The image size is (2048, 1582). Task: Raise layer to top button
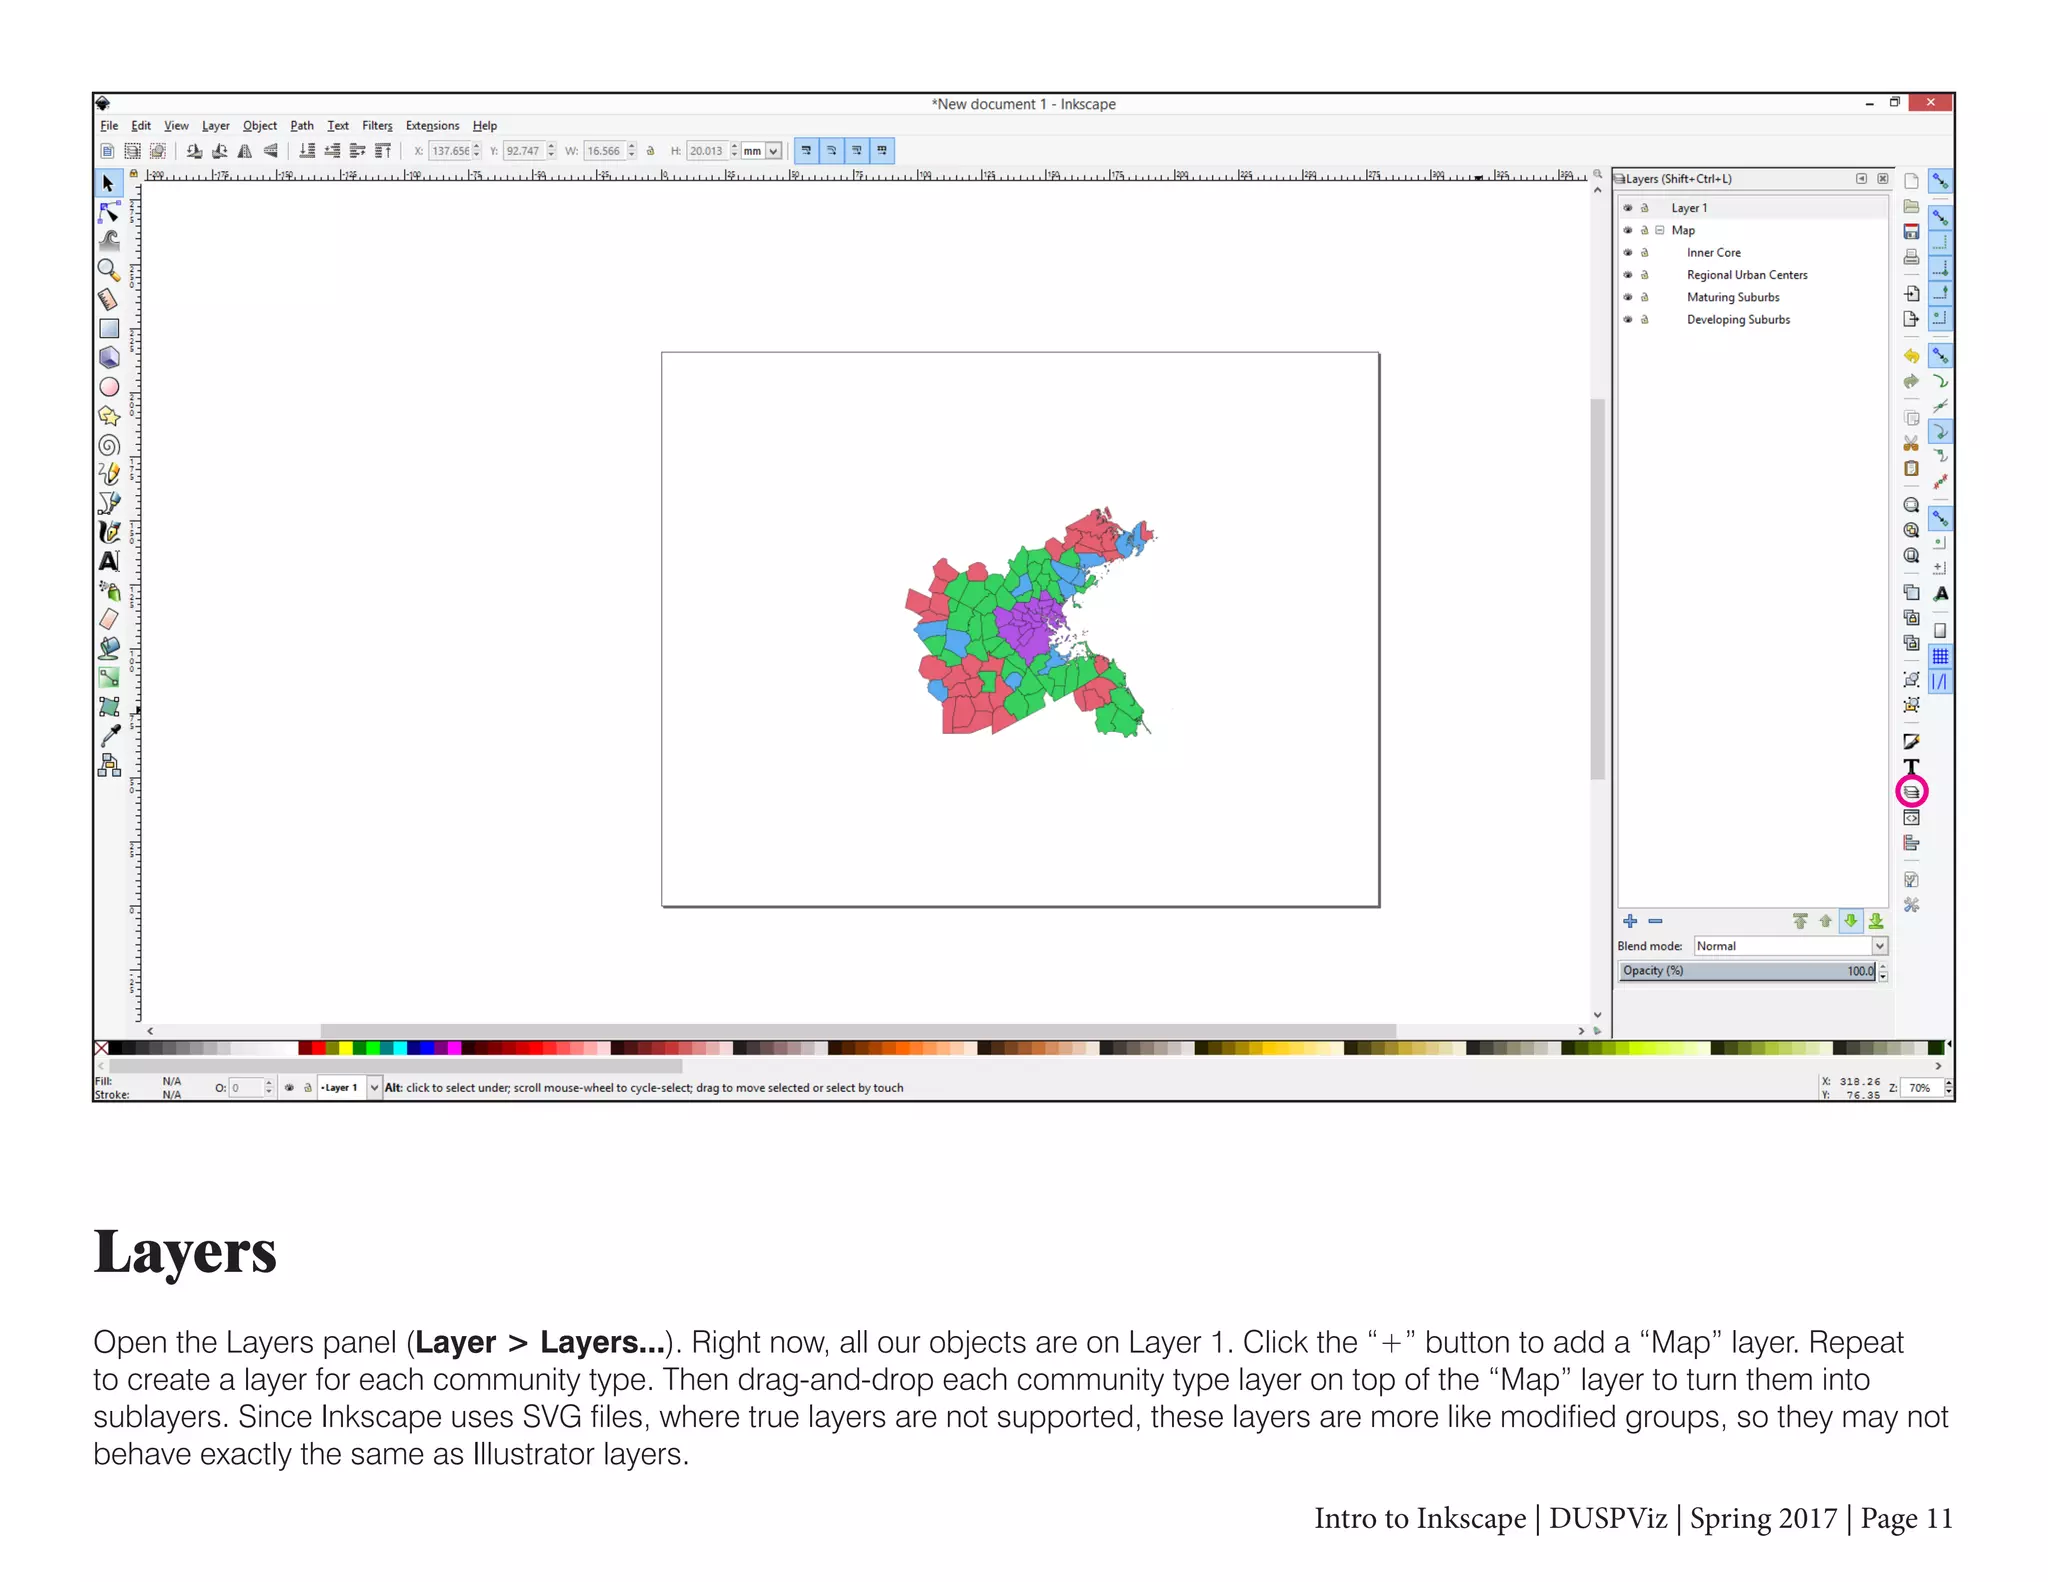point(1800,921)
